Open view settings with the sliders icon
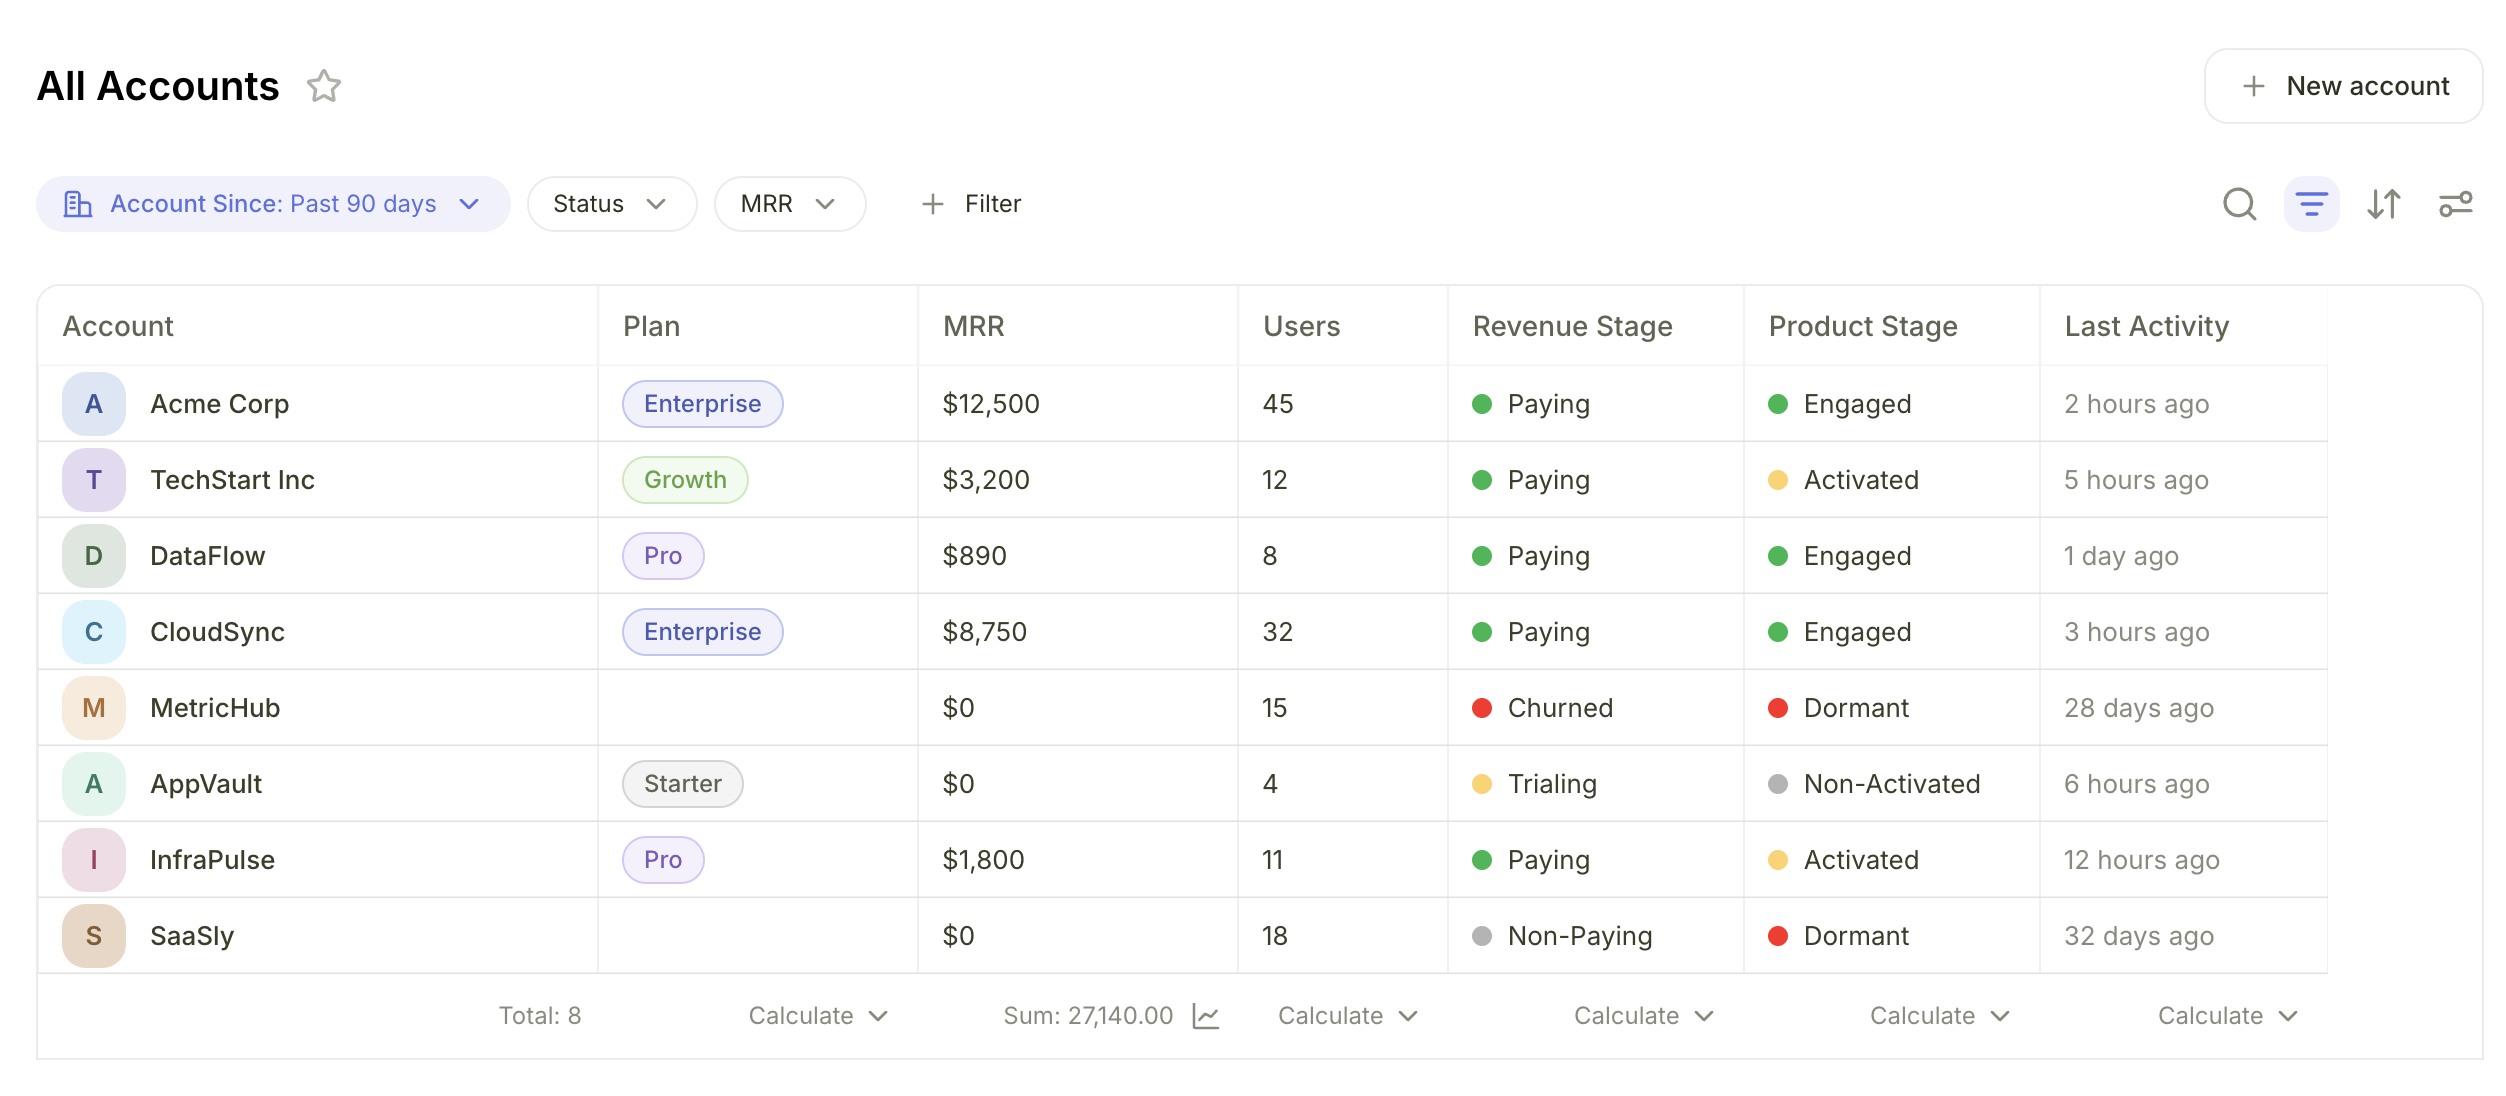Image resolution: width=2506 pixels, height=1096 pixels. [x=2457, y=204]
